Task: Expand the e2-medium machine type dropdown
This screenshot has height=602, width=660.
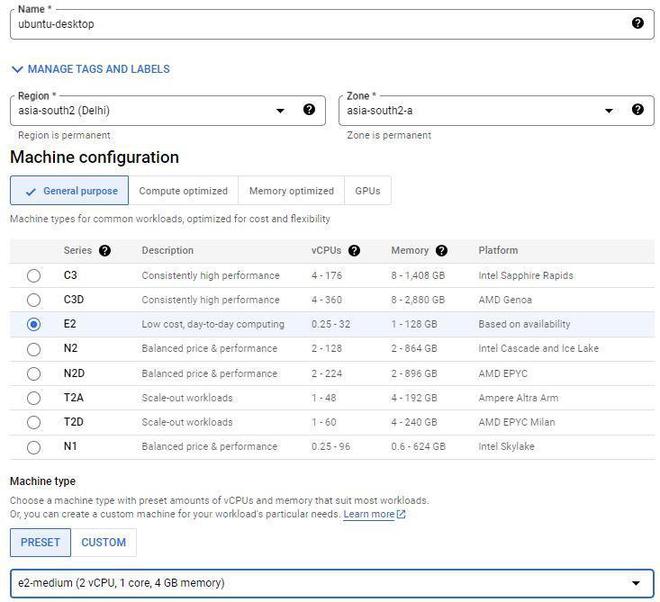Action: [635, 583]
